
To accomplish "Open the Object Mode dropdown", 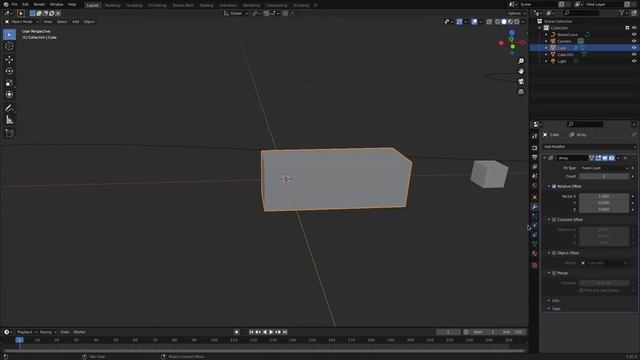I will pos(21,22).
